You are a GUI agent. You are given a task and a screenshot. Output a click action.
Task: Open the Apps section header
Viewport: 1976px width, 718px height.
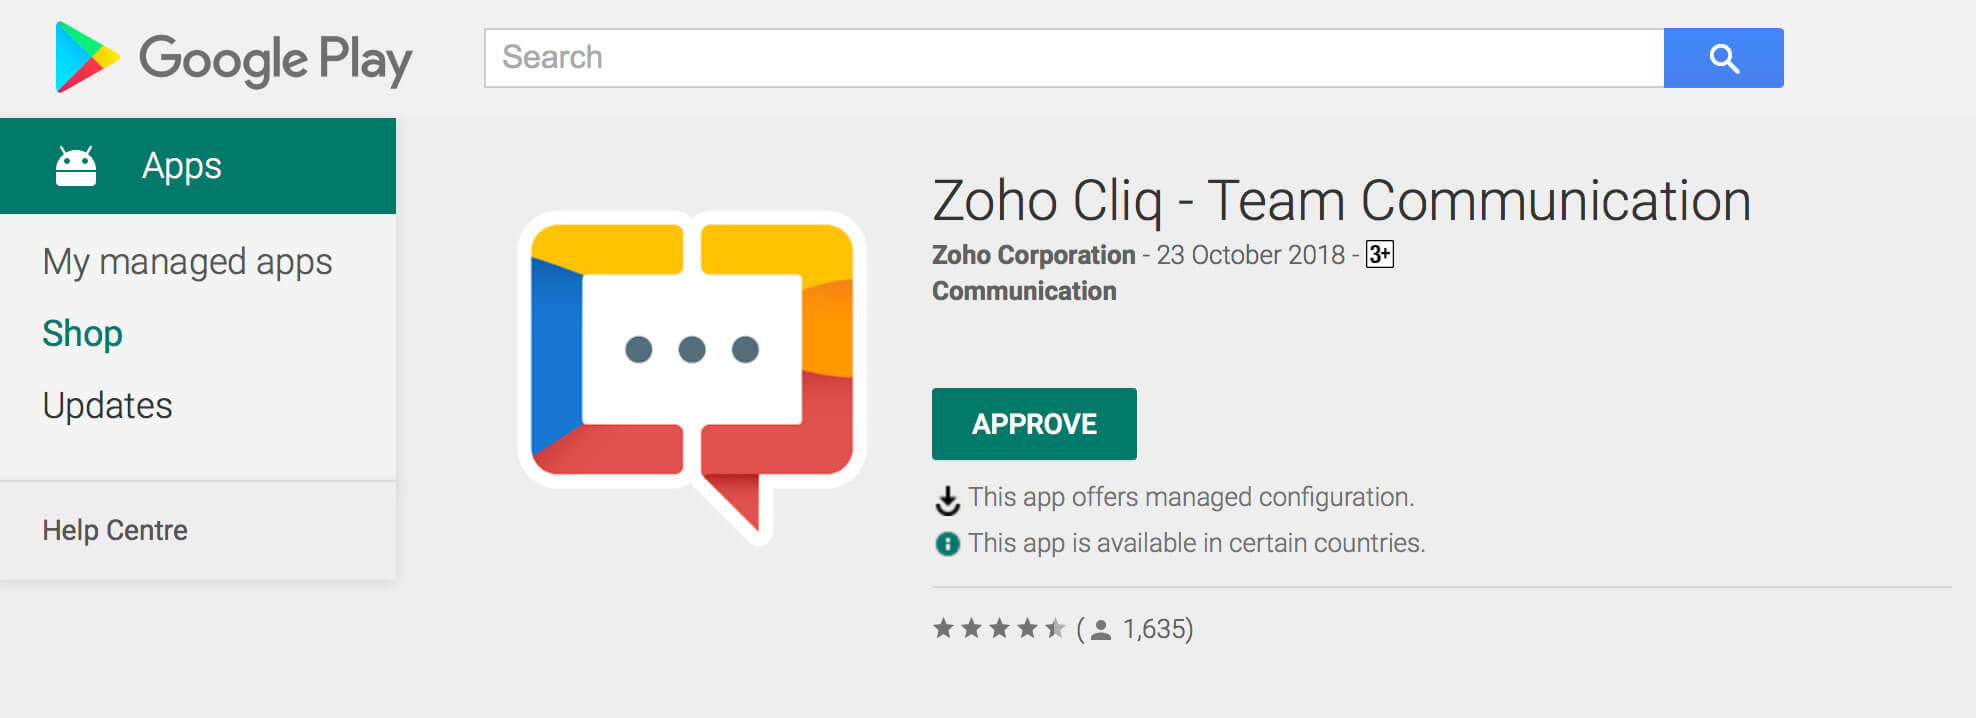[x=182, y=166]
